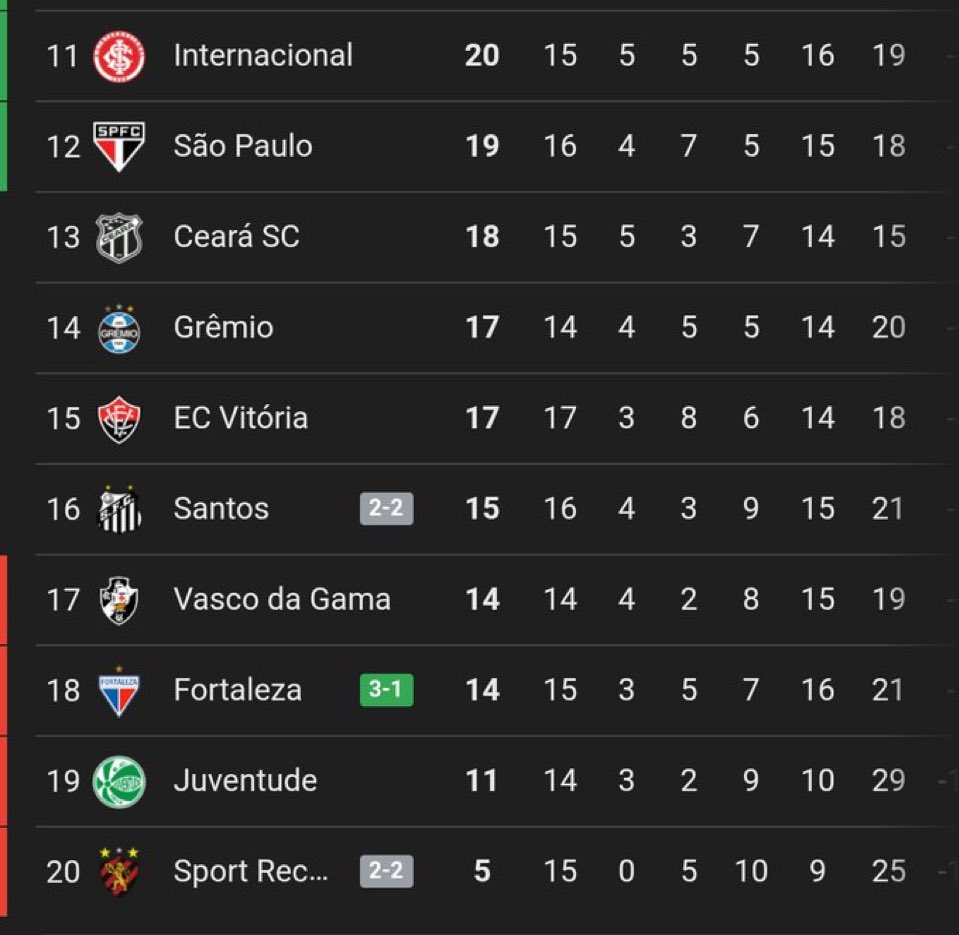The image size is (959, 935).
Task: Click the Sport Recife club crest
Action: coord(119,871)
